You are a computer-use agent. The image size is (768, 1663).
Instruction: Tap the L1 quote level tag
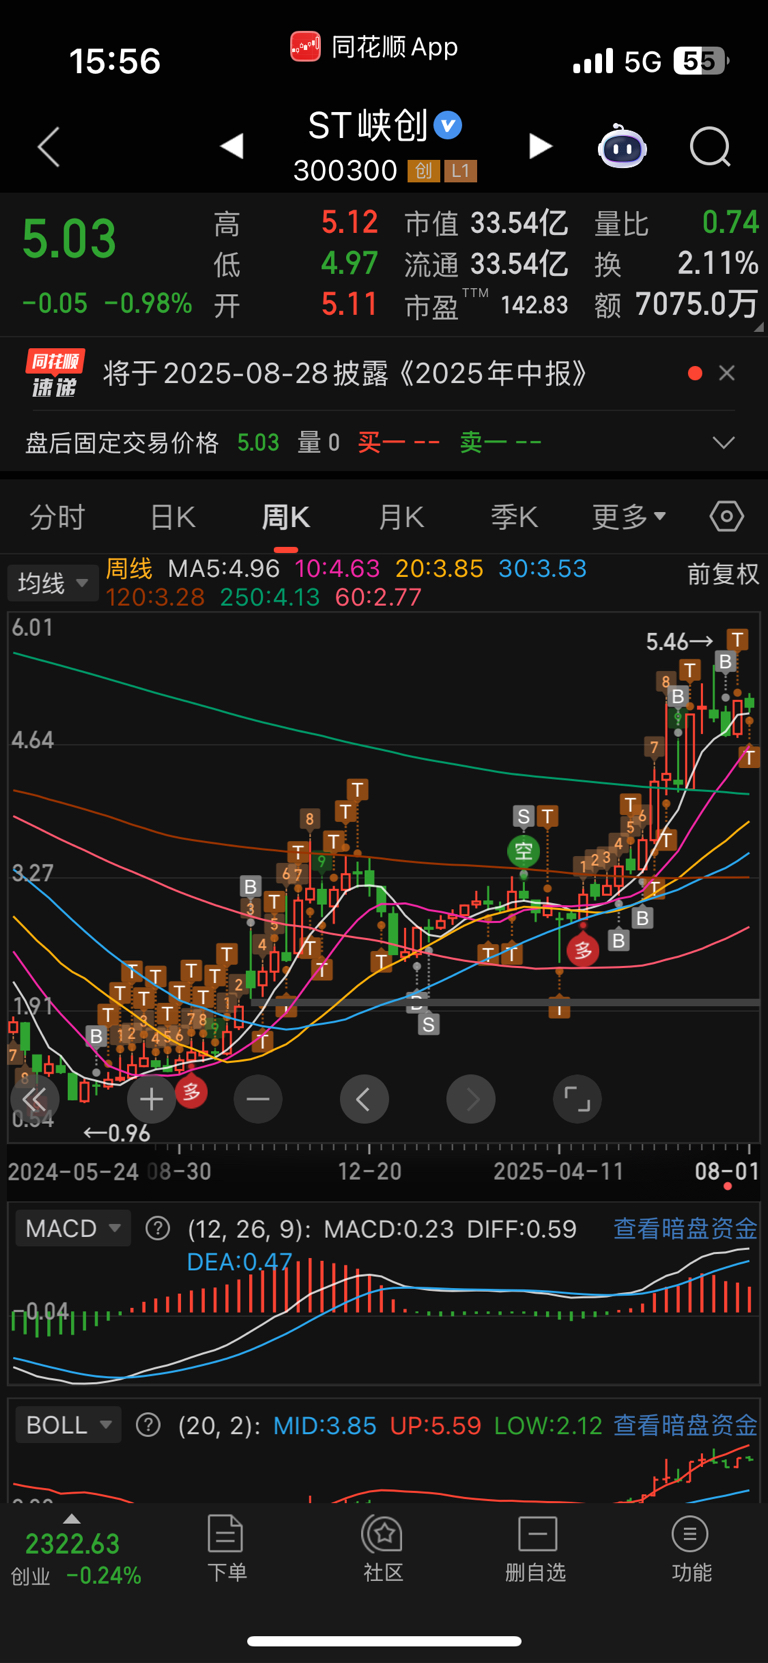(460, 171)
